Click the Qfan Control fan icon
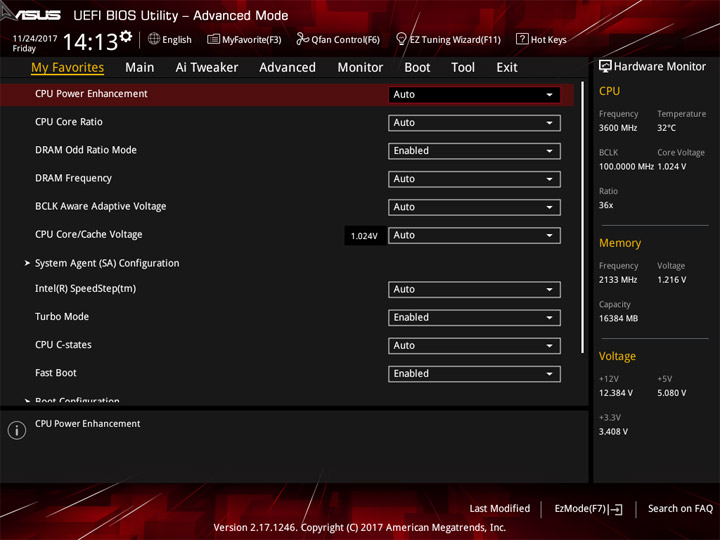 (x=302, y=39)
